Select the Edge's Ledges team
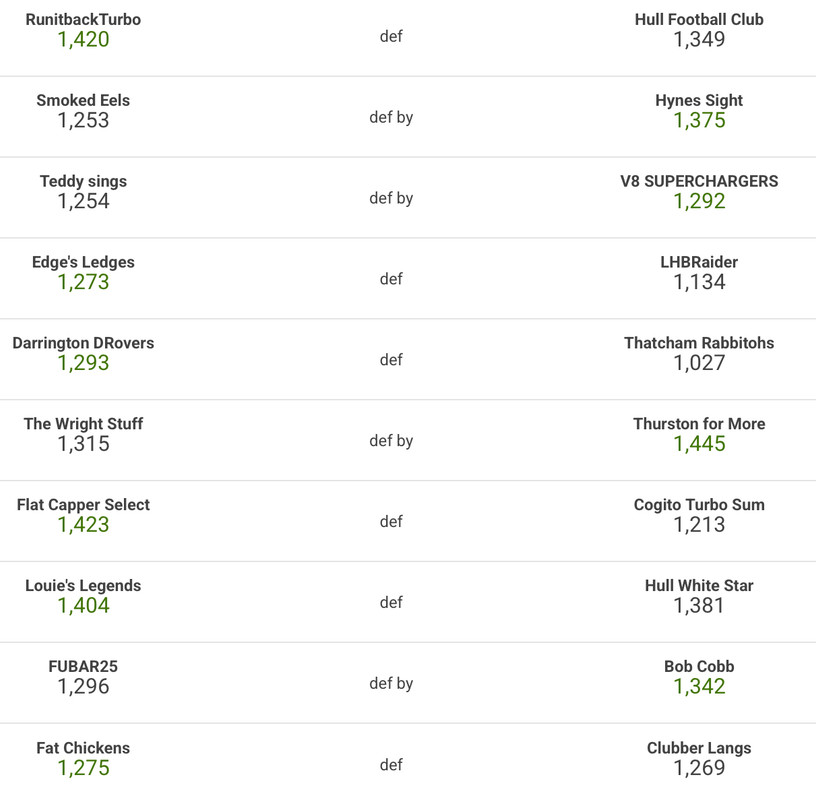The height and width of the screenshot is (800, 816). coord(83,262)
